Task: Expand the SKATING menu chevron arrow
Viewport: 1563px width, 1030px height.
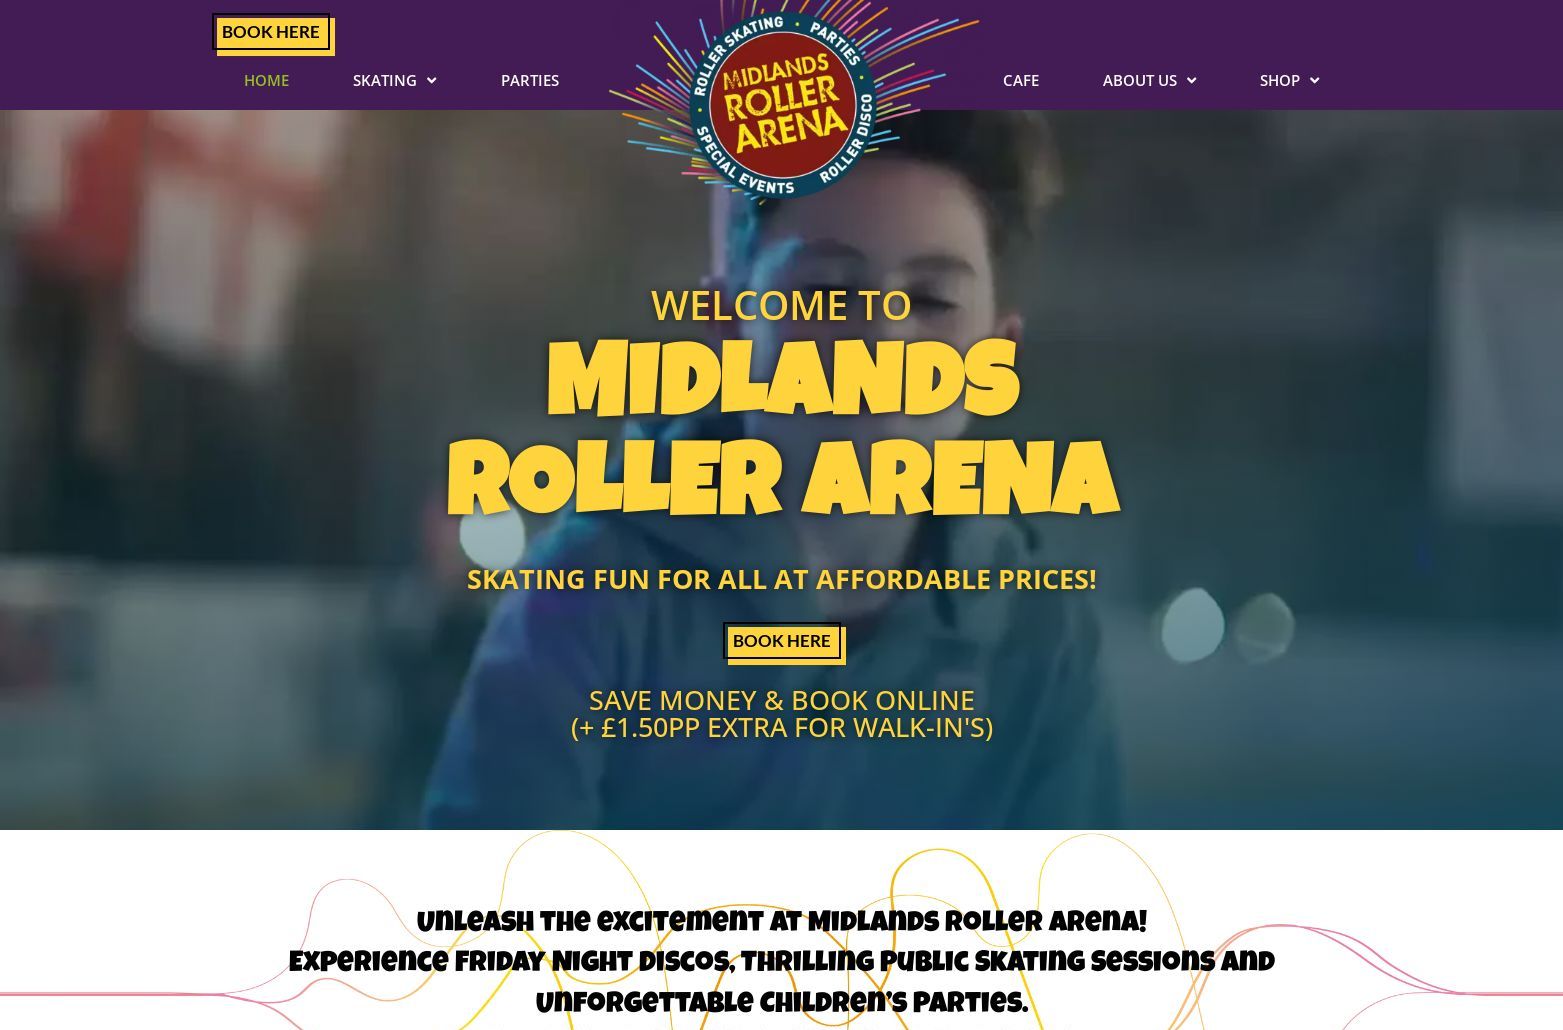Action: (431, 81)
